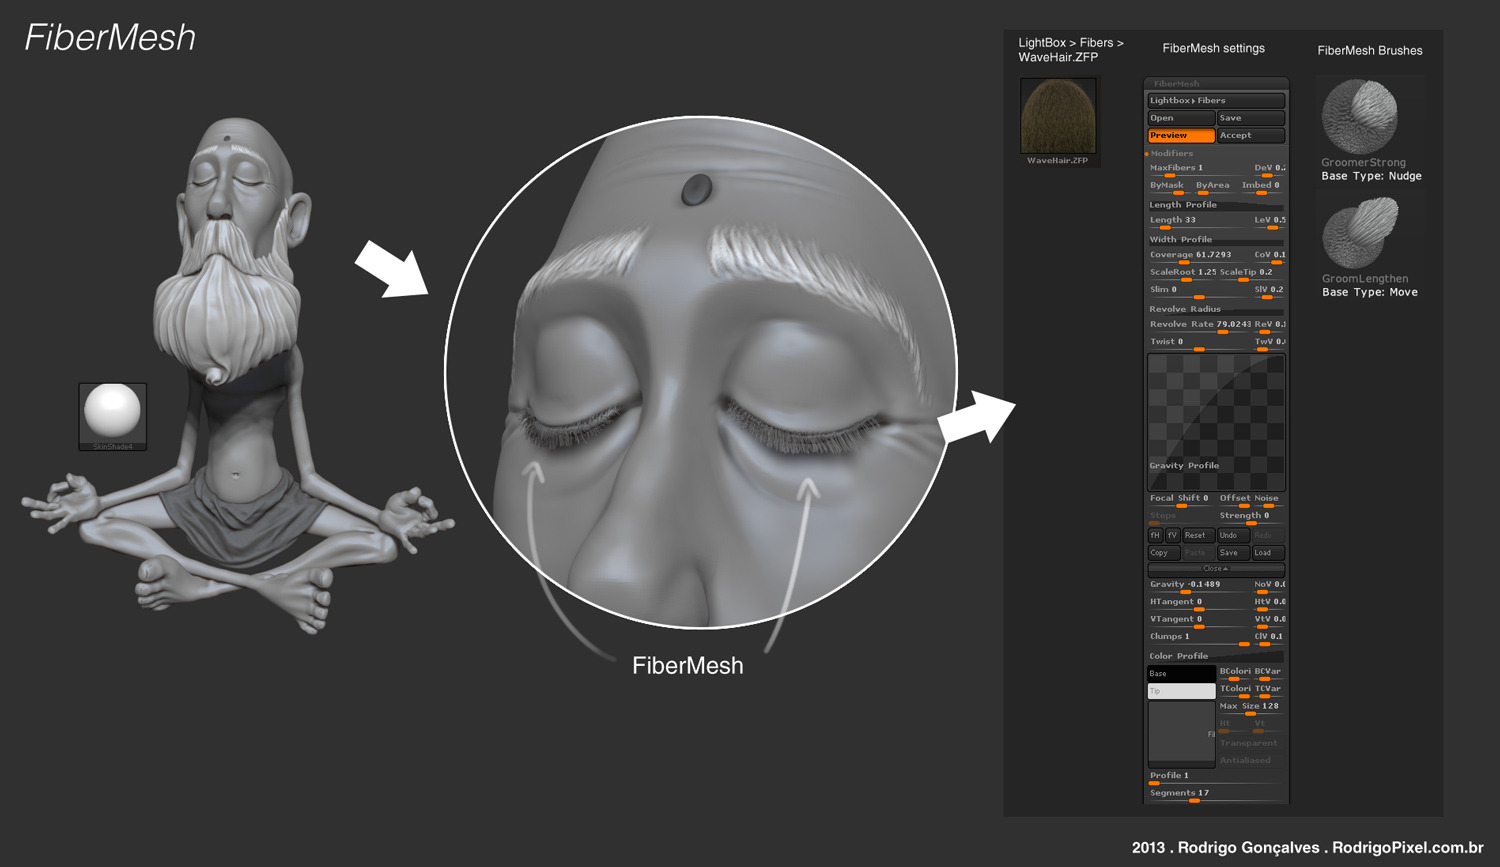
Task: Click the Accept button
Action: 1251,135
